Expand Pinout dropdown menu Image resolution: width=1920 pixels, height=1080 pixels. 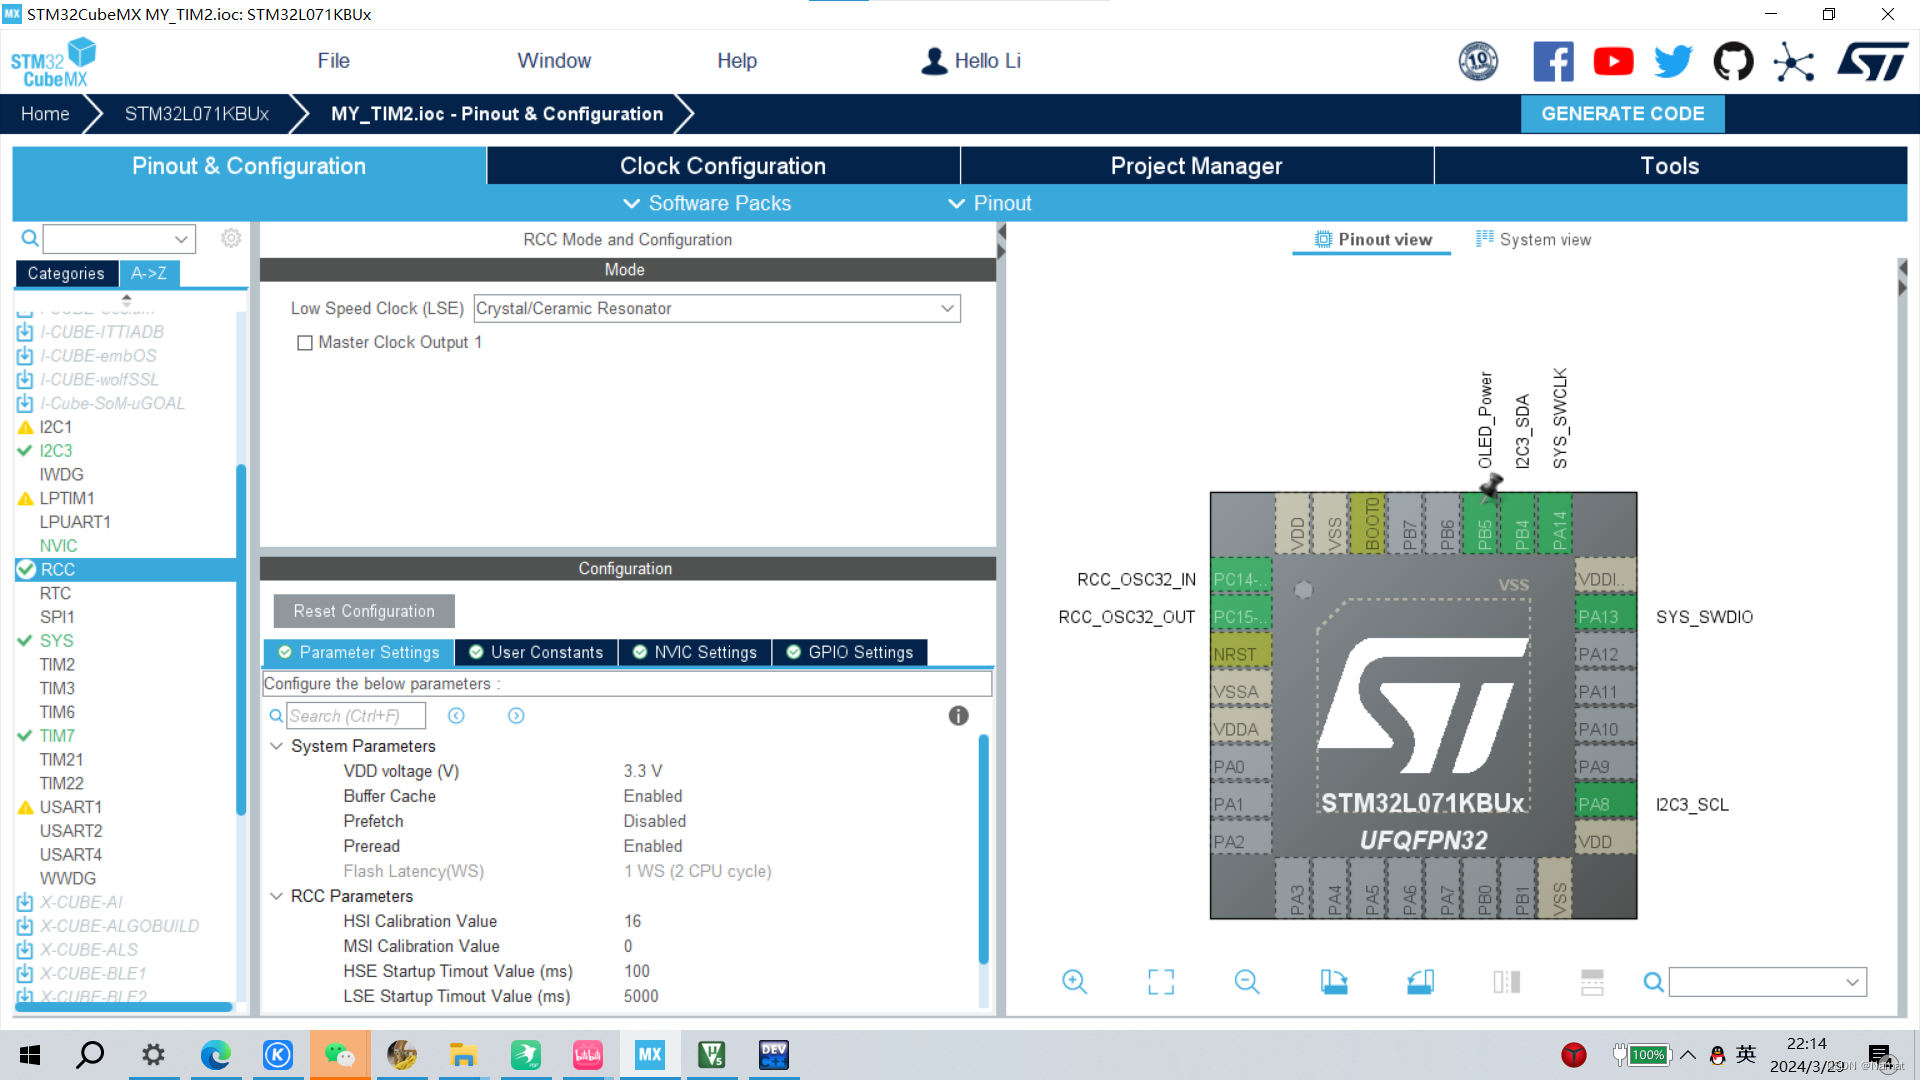pyautogui.click(x=990, y=203)
